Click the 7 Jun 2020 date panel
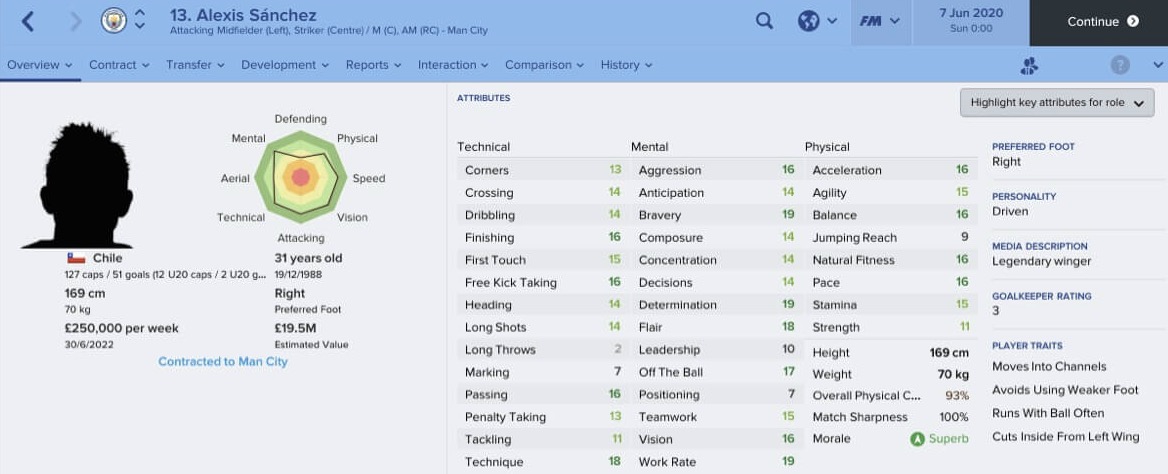Viewport: 1168px width, 474px height. point(971,21)
